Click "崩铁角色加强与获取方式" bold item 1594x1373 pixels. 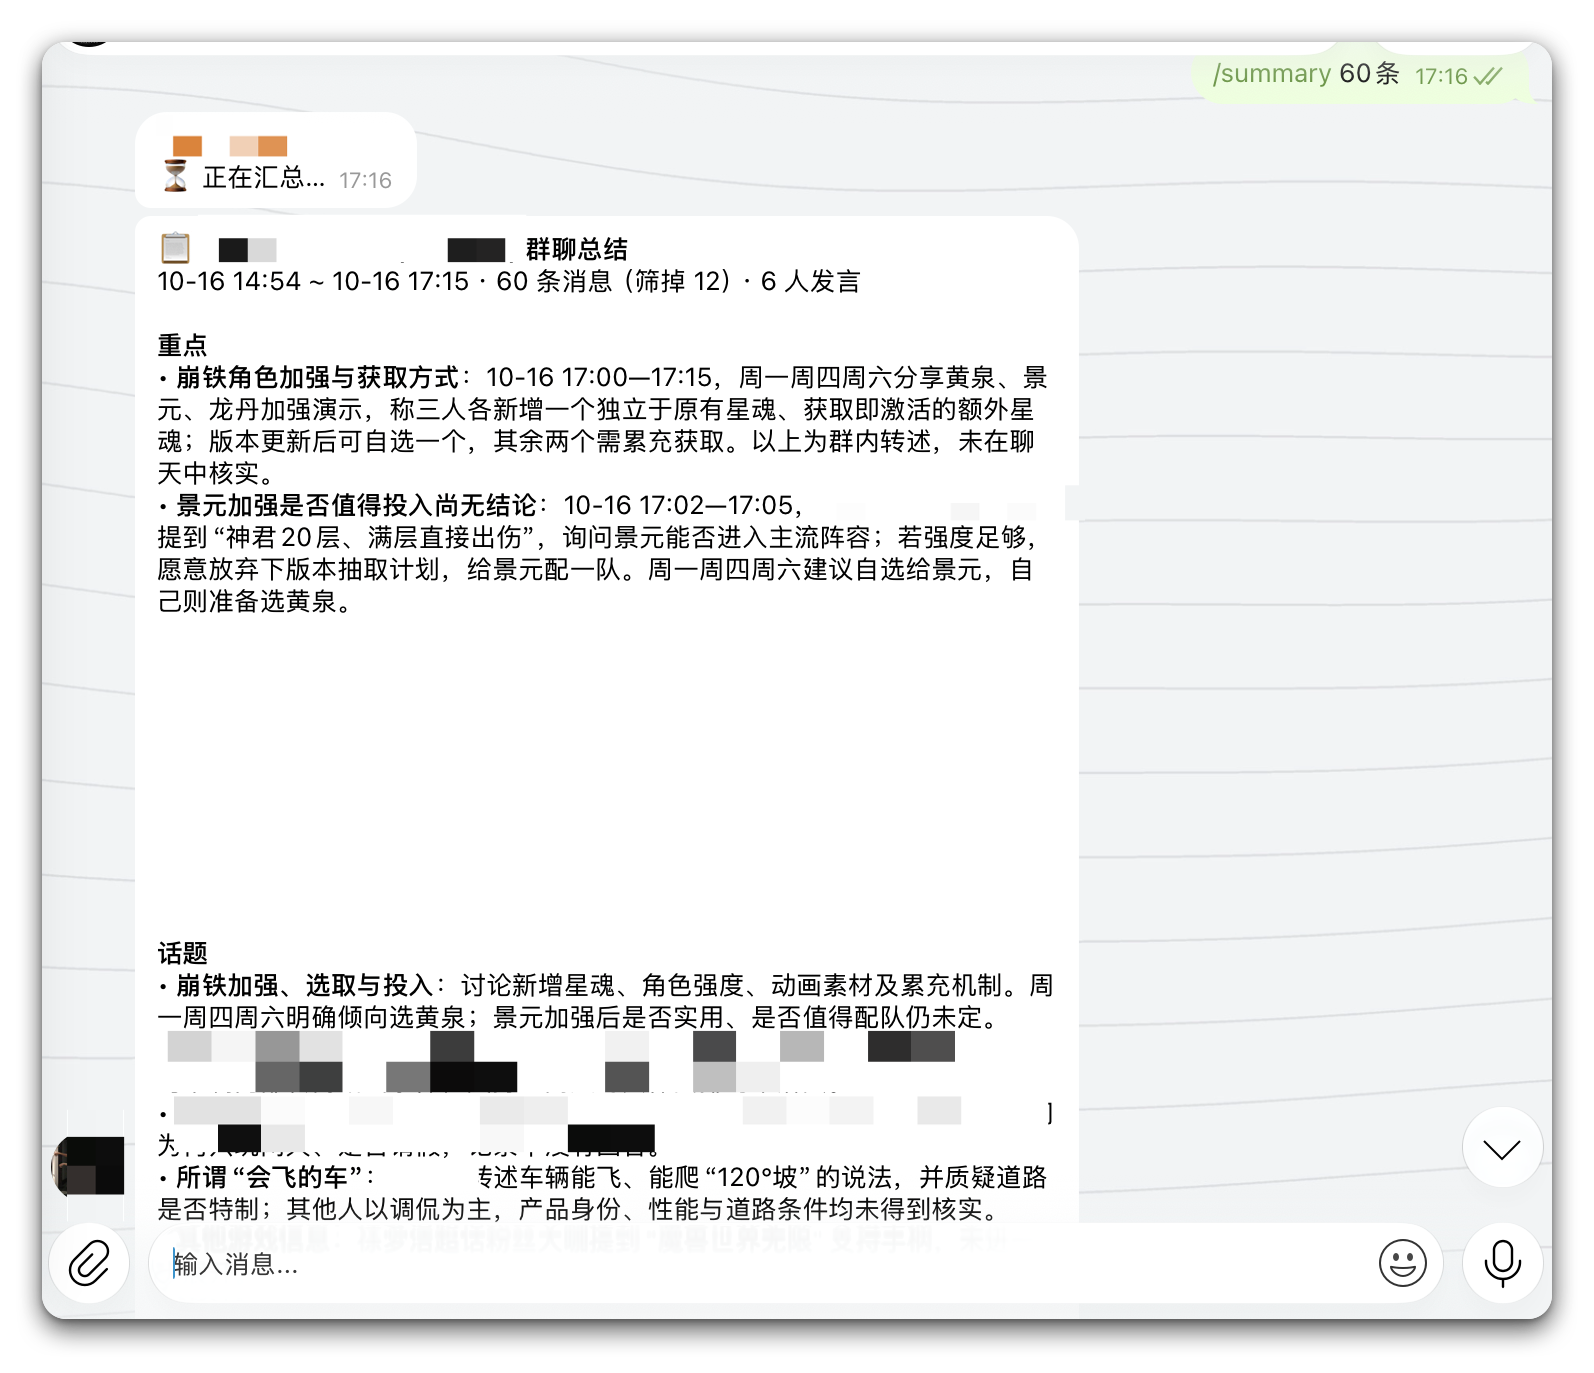(x=318, y=377)
